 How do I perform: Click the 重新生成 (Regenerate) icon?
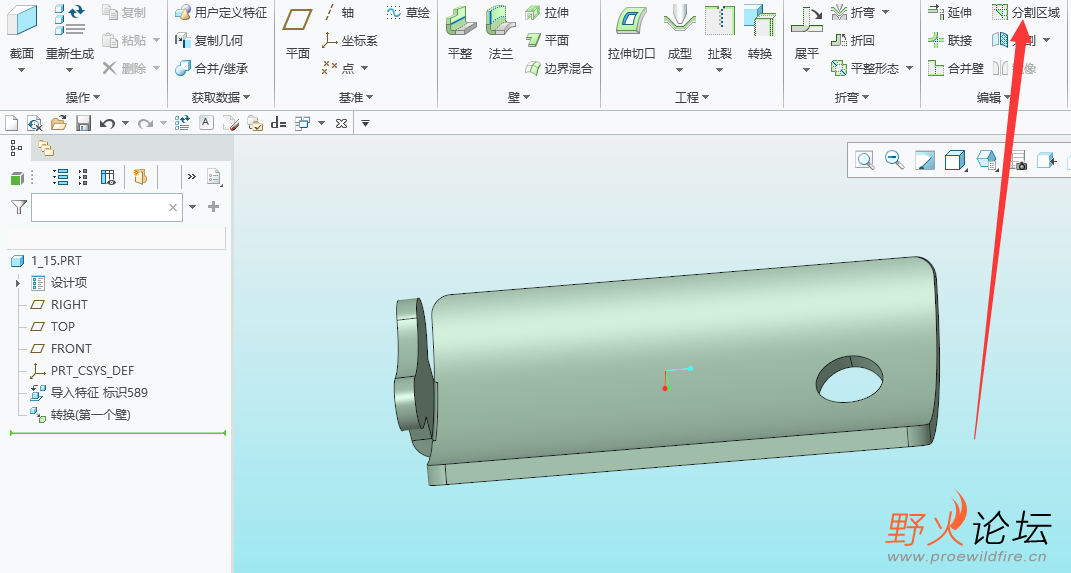[70, 20]
